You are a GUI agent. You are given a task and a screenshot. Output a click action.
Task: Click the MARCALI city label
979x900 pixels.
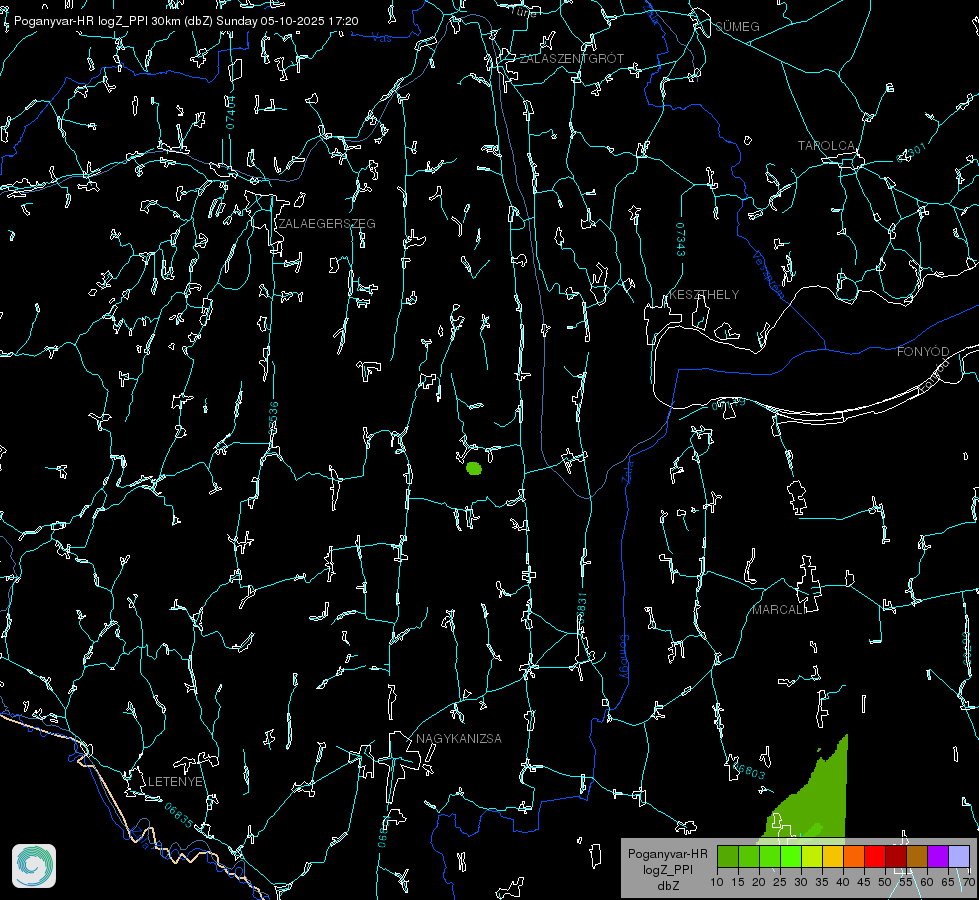coord(779,610)
